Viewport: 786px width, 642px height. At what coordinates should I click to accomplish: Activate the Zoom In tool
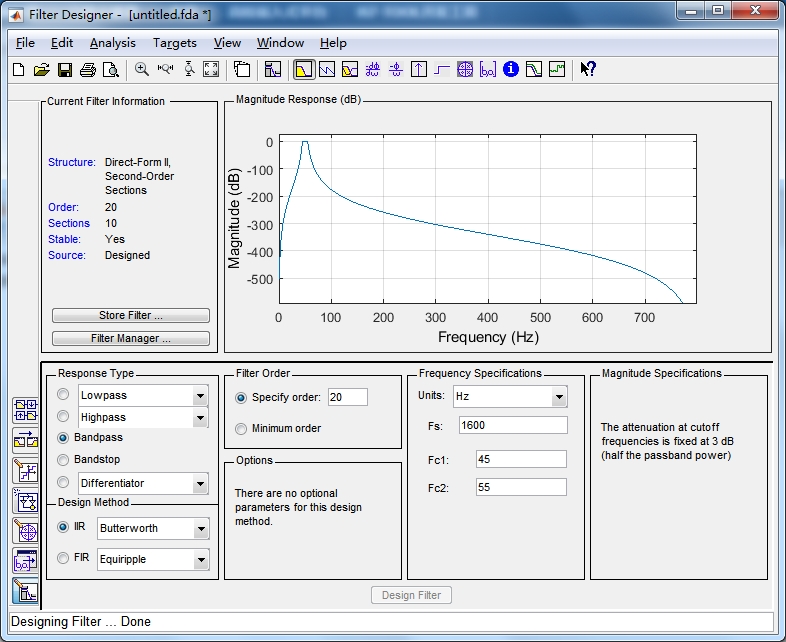[x=142, y=70]
